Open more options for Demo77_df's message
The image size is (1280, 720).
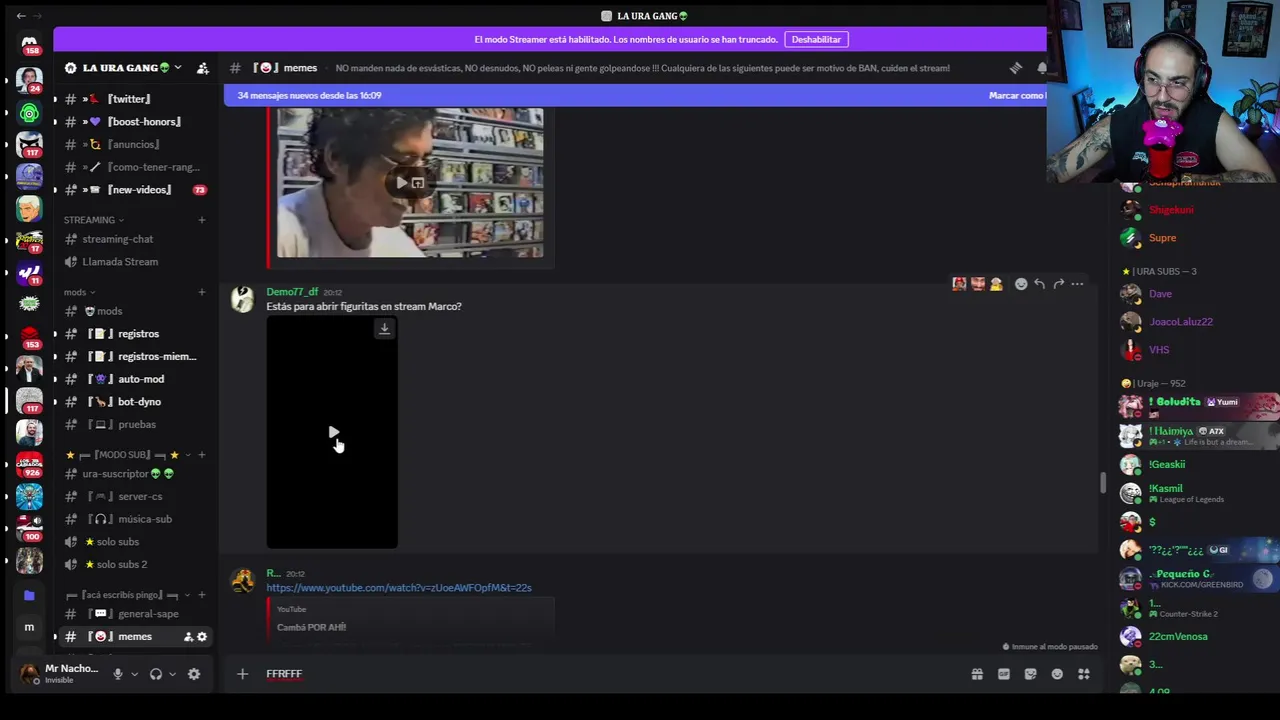1077,284
